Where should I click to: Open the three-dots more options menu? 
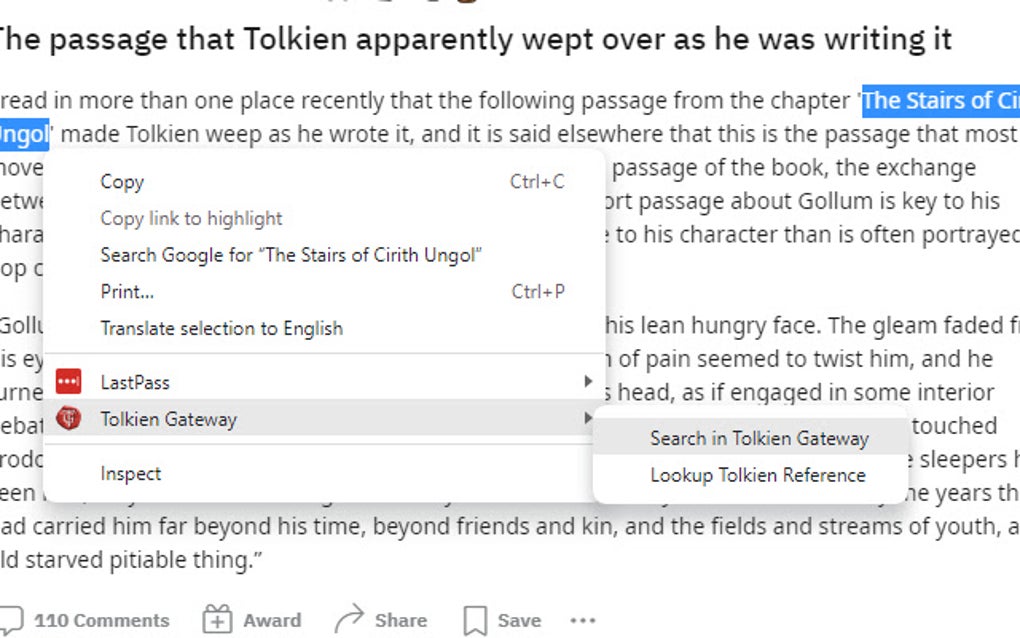582,620
